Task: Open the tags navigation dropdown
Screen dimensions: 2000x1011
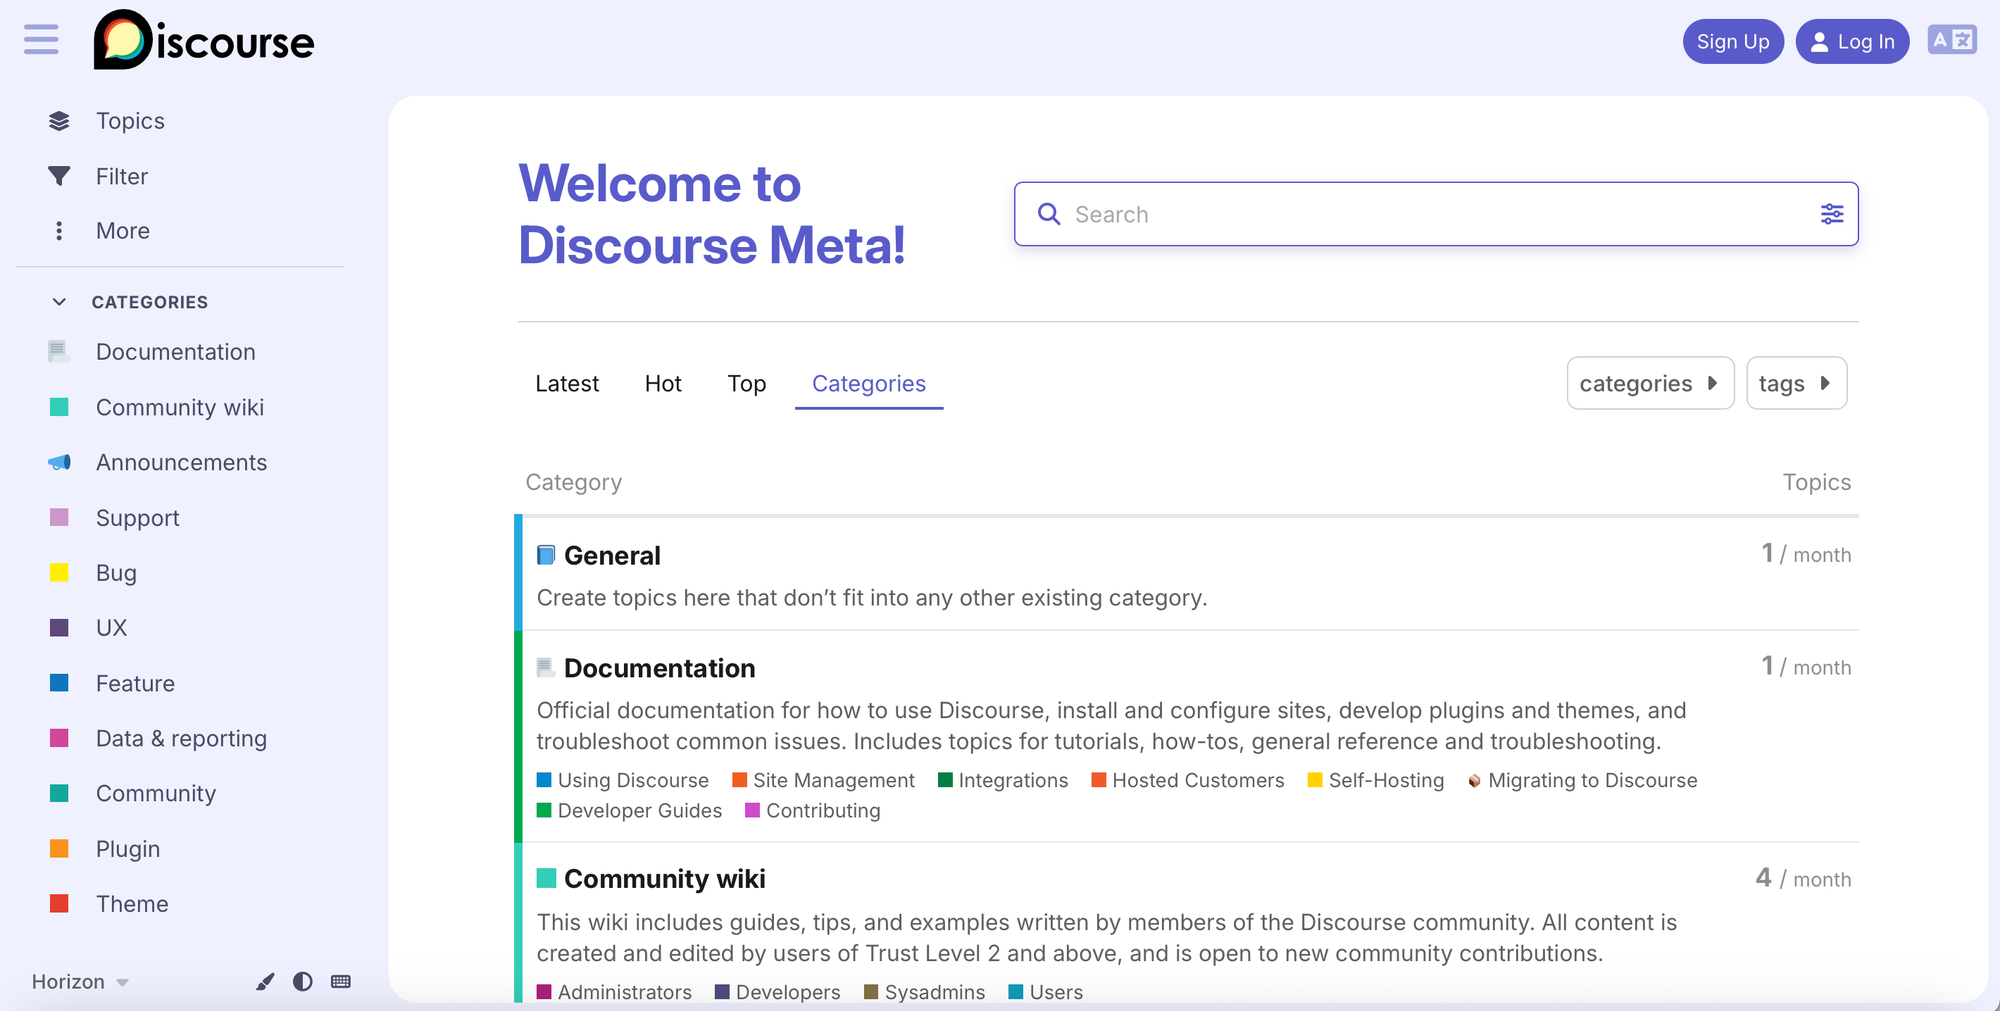Action: [x=1796, y=383]
